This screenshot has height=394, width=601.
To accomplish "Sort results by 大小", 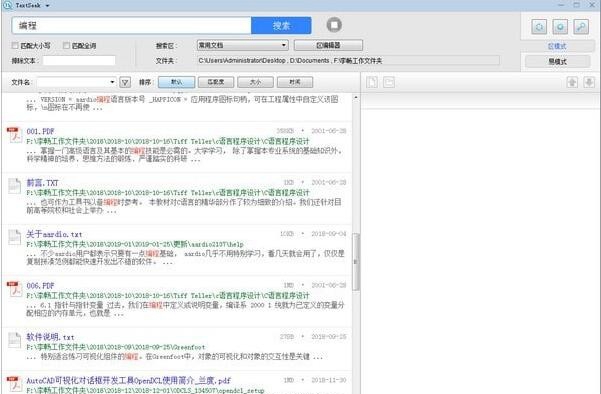I will point(255,82).
